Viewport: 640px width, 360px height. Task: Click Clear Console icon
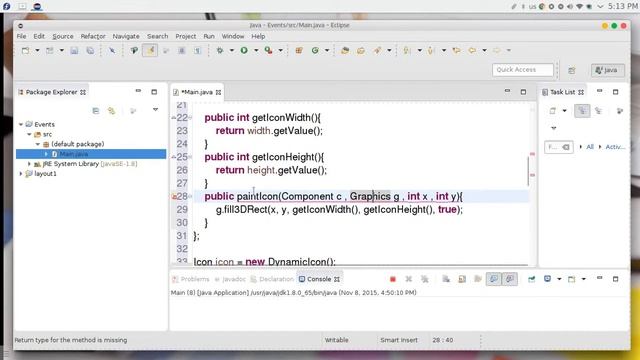446,279
